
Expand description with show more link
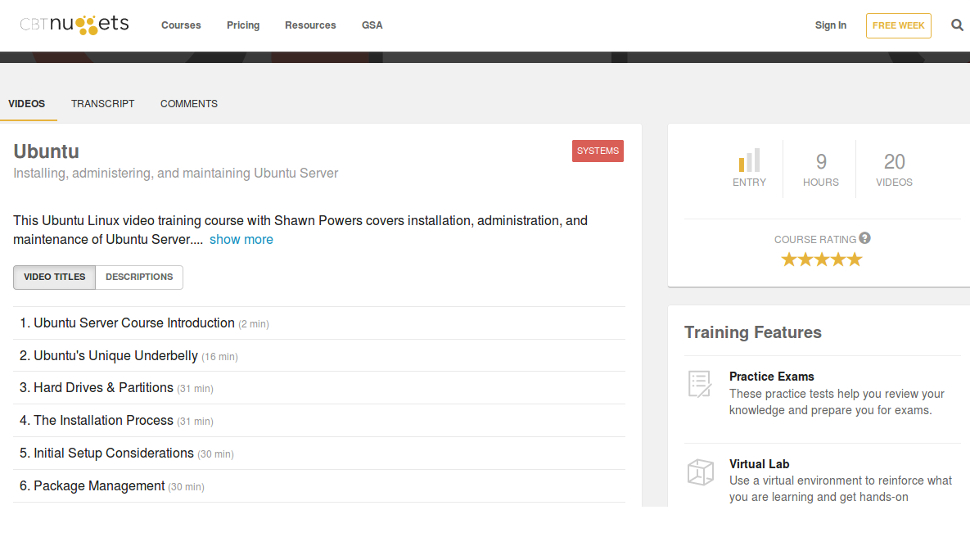(x=241, y=239)
